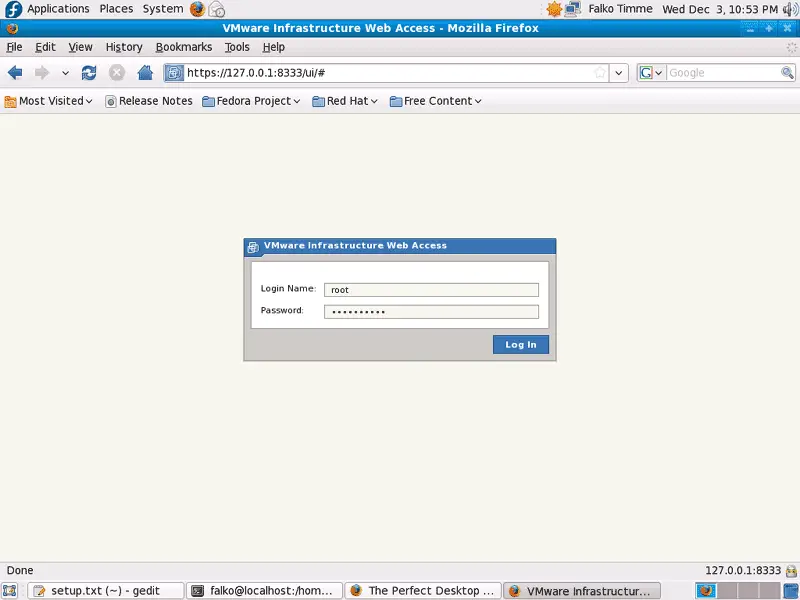Switch to the setup.txt gedit window
This screenshot has height=600, width=800.
106,591
